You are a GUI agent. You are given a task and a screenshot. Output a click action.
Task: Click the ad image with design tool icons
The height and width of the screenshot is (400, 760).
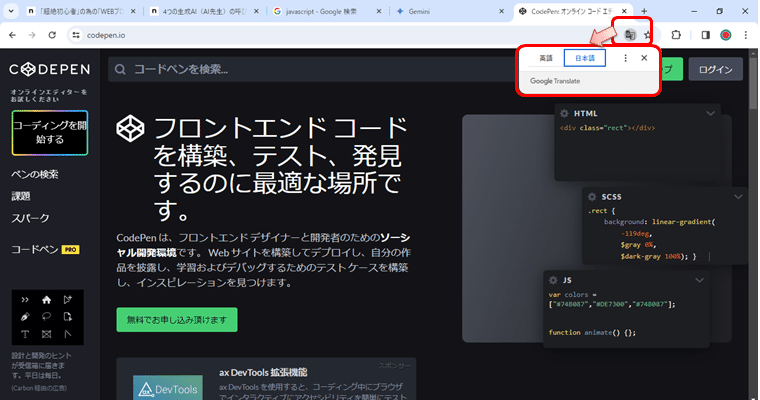48,318
